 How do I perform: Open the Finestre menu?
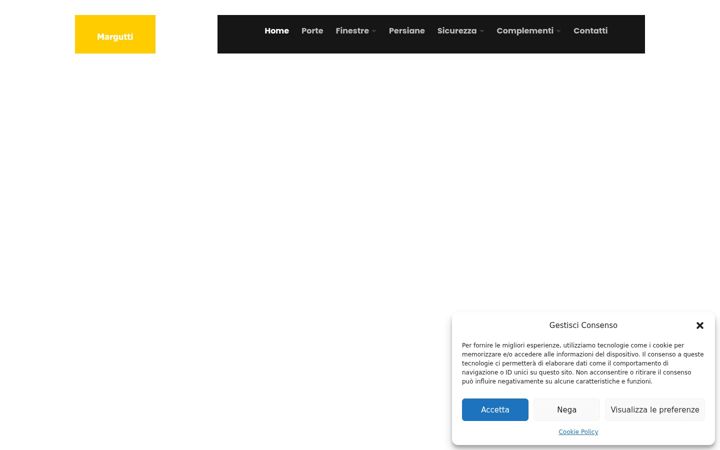[352, 31]
